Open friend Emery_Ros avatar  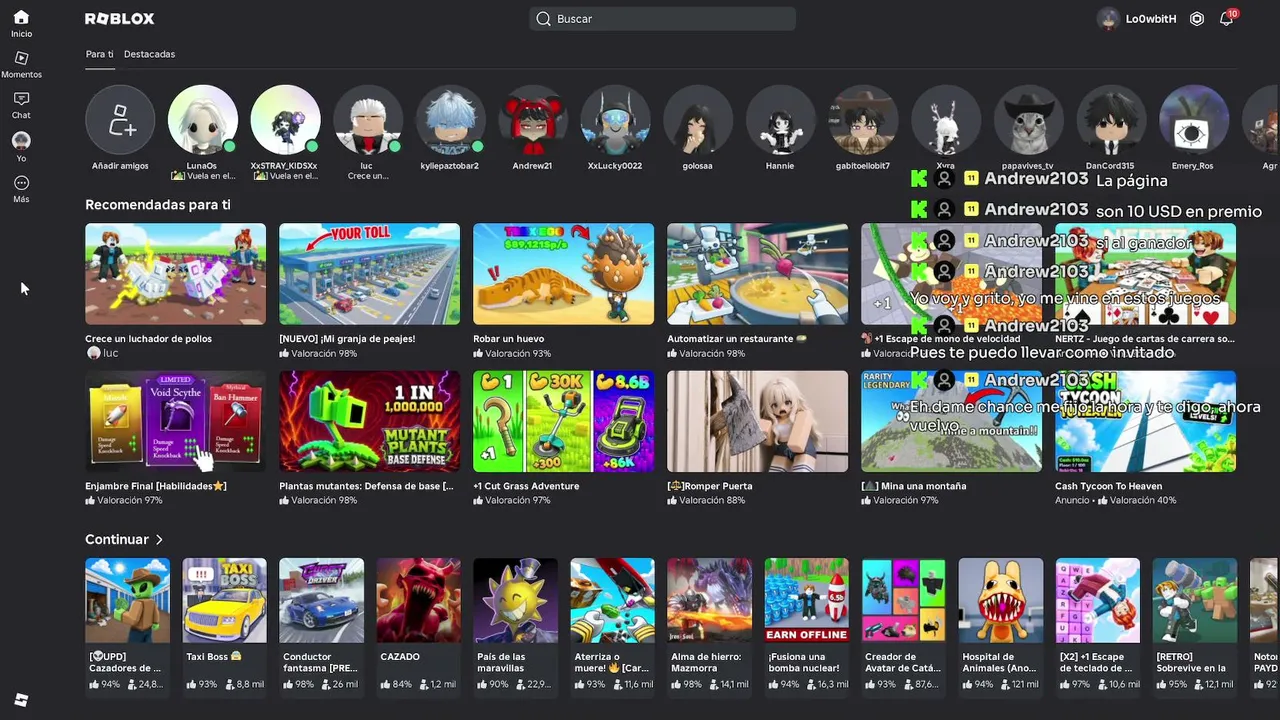[1194, 120]
